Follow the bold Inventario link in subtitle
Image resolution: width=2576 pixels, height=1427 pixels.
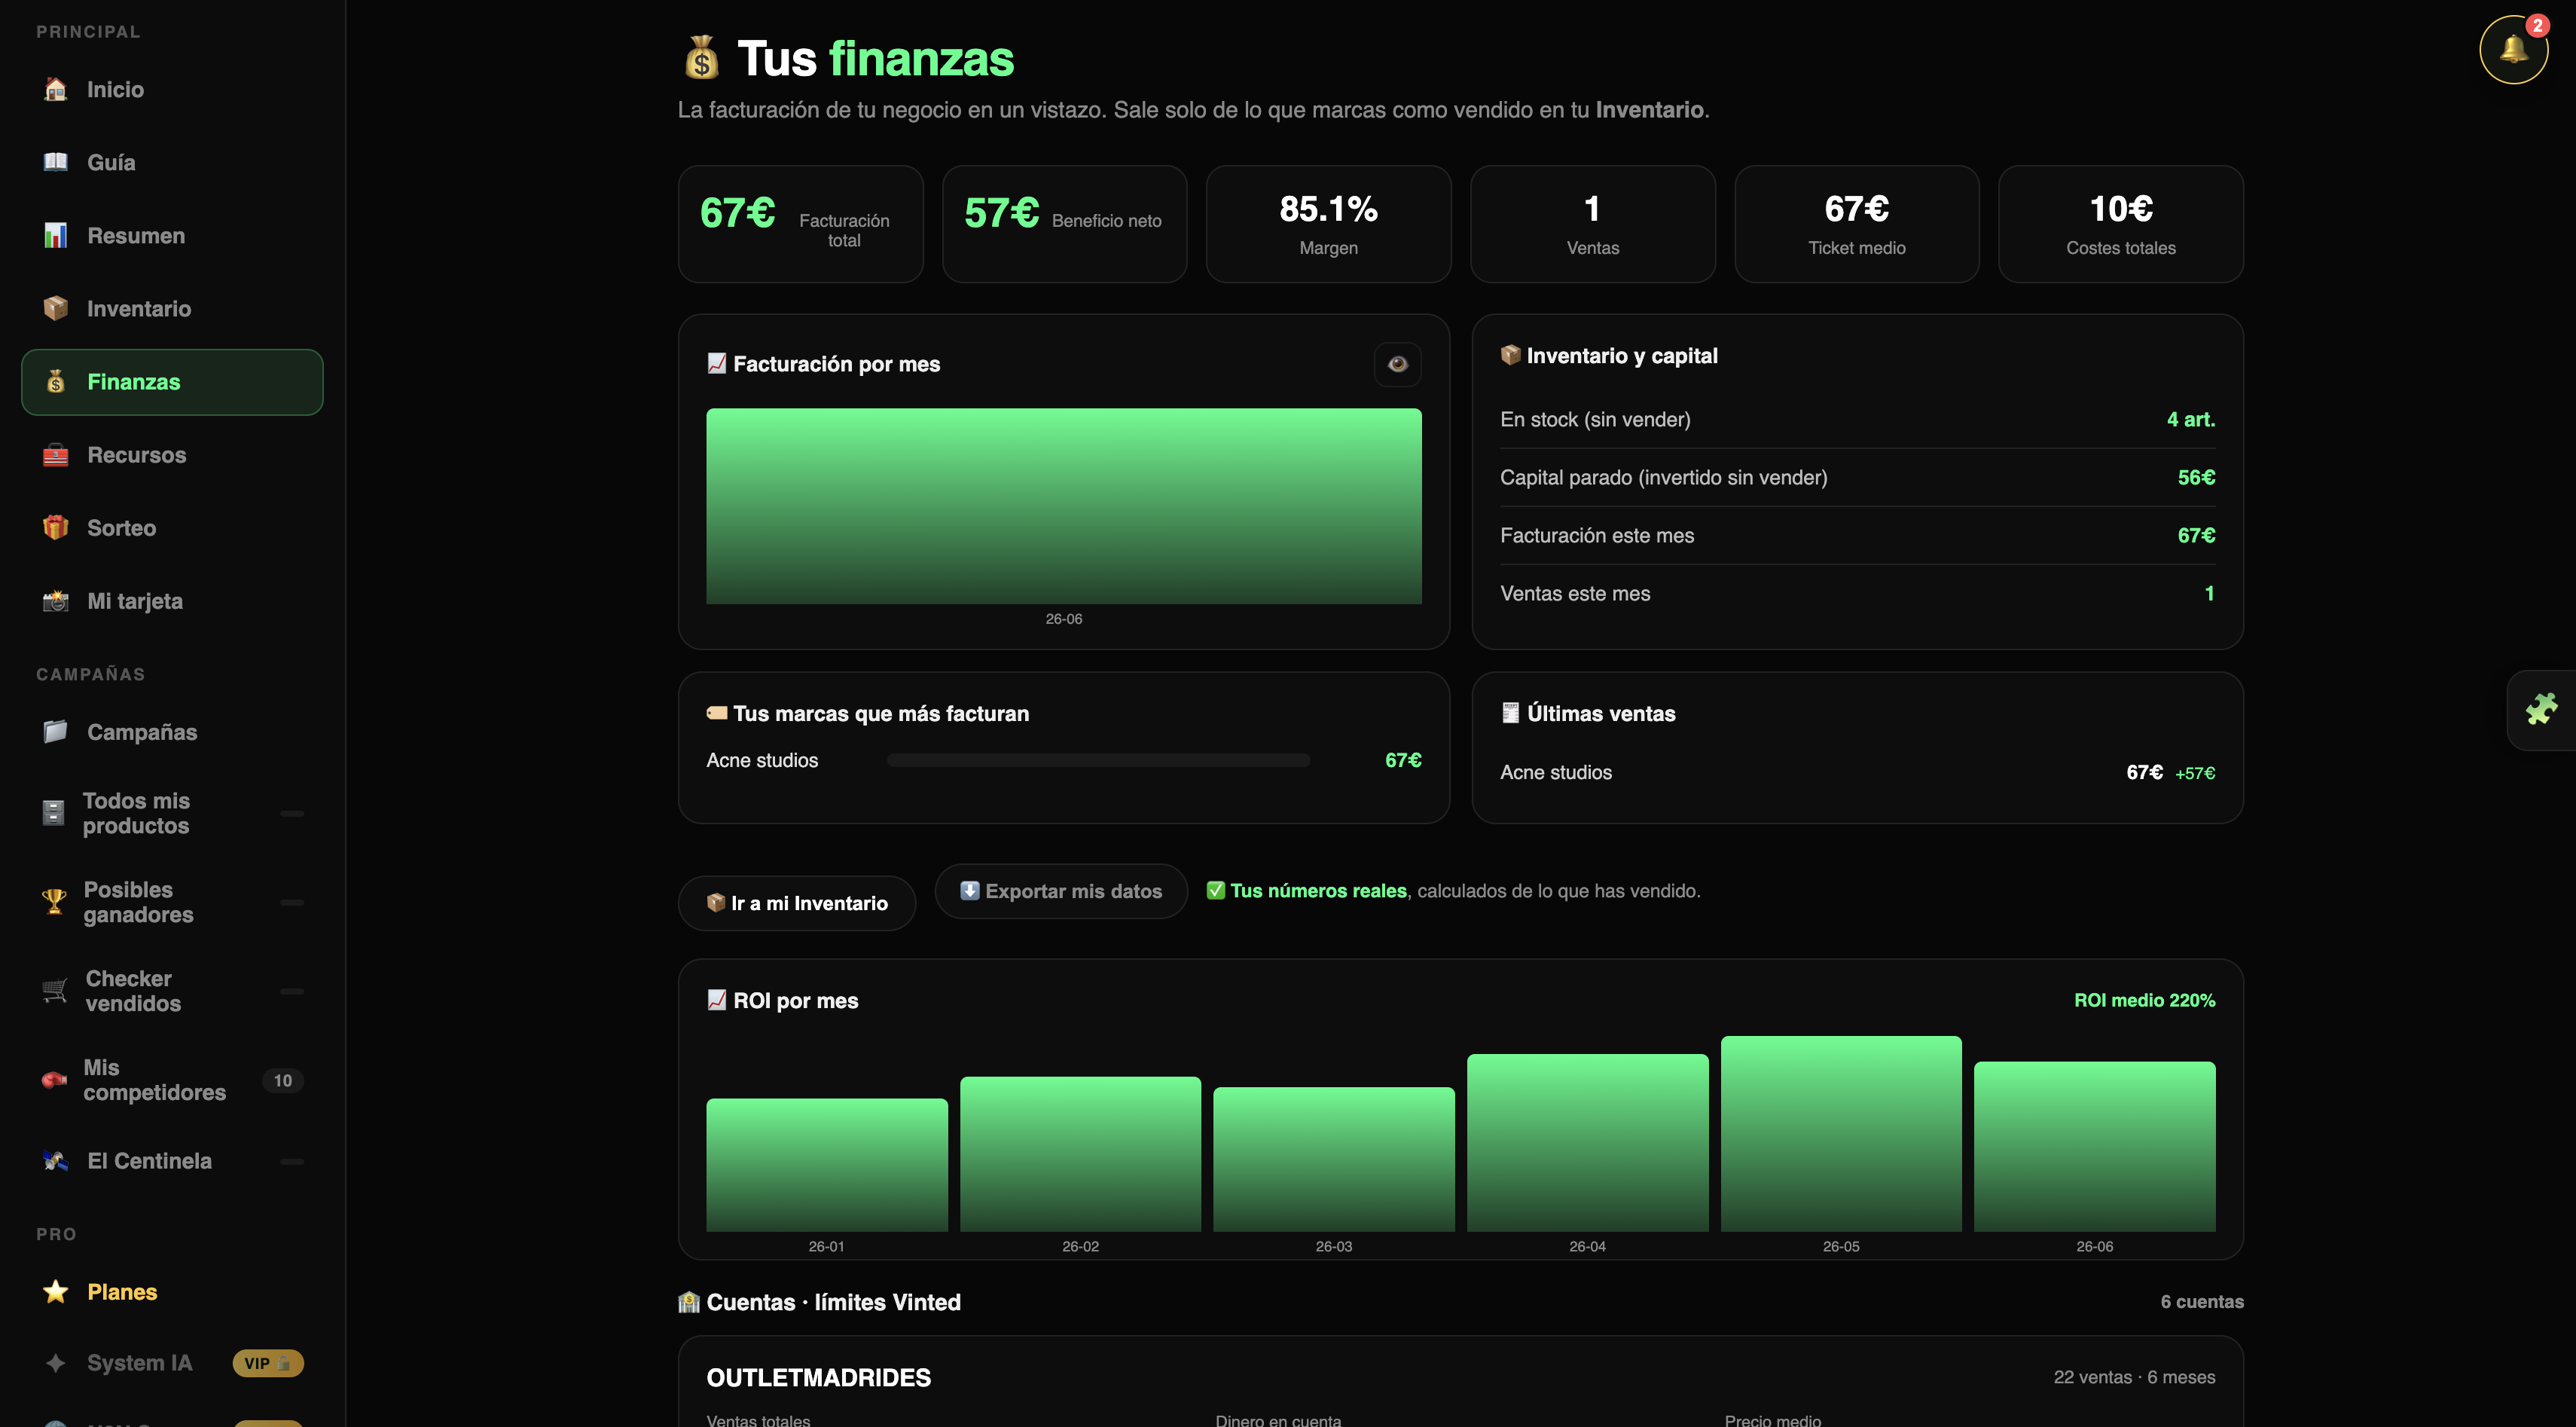coord(1649,110)
